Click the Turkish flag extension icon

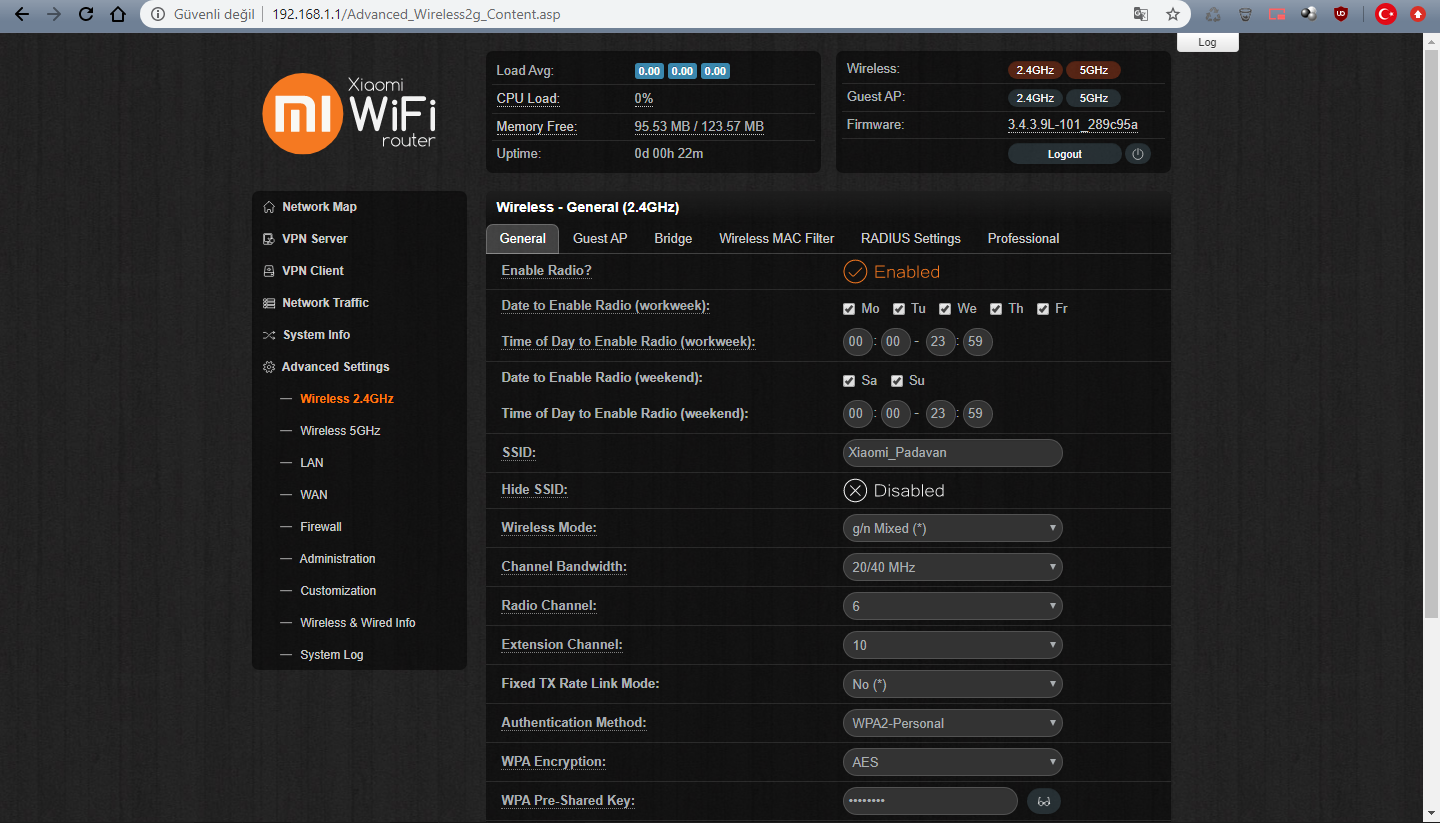[1385, 14]
